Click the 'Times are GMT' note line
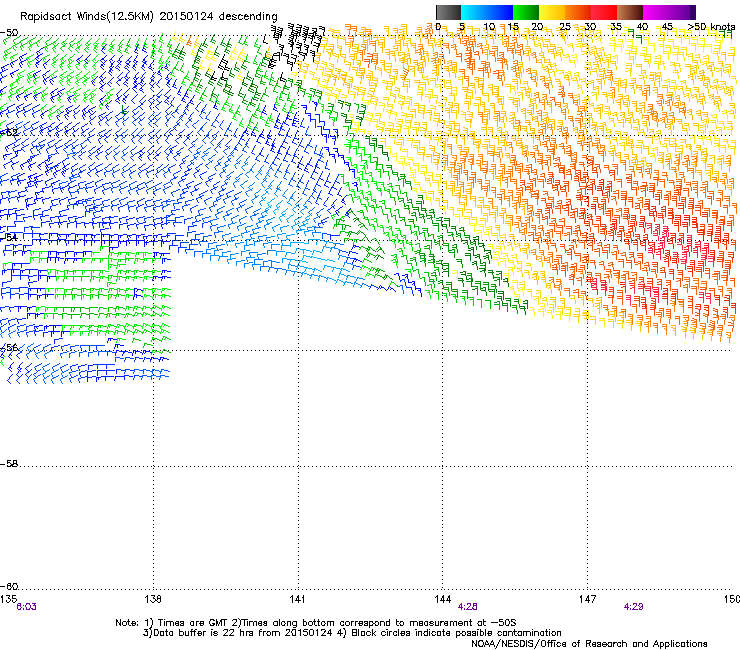740x650 pixels. click(x=316, y=623)
